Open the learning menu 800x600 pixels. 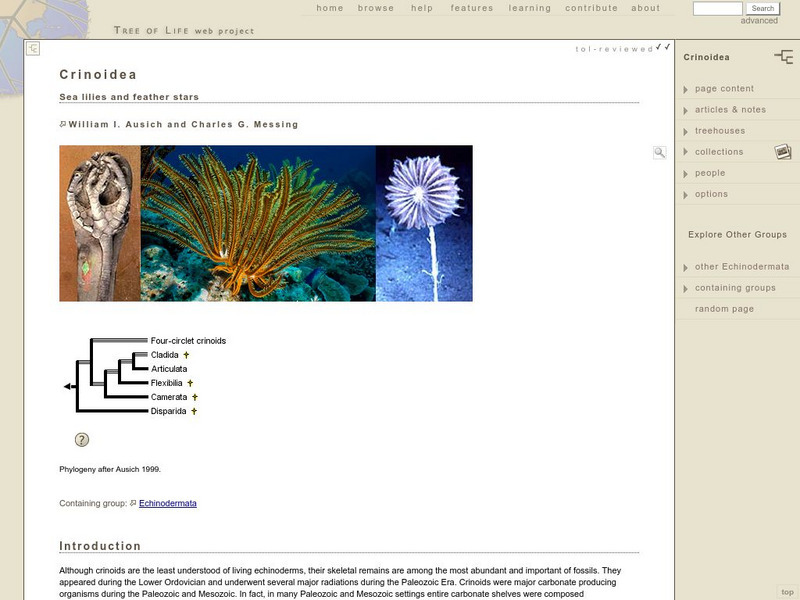[x=530, y=8]
